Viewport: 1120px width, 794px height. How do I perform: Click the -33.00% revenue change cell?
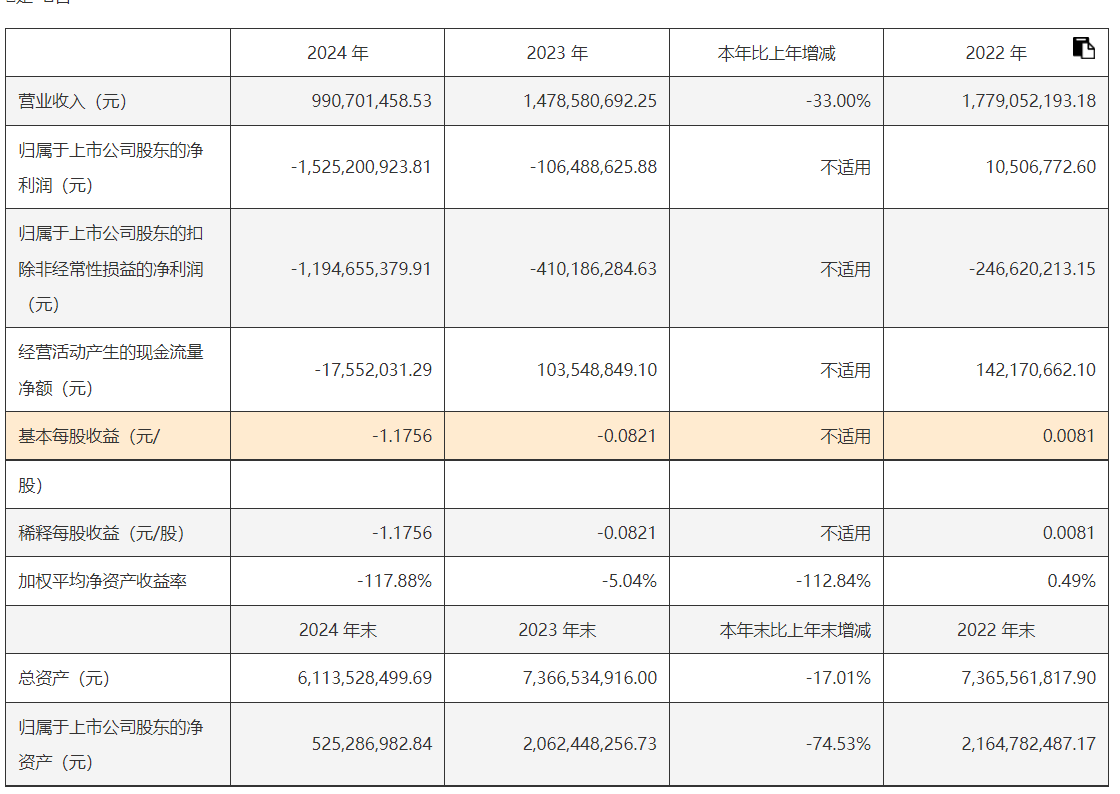837,101
